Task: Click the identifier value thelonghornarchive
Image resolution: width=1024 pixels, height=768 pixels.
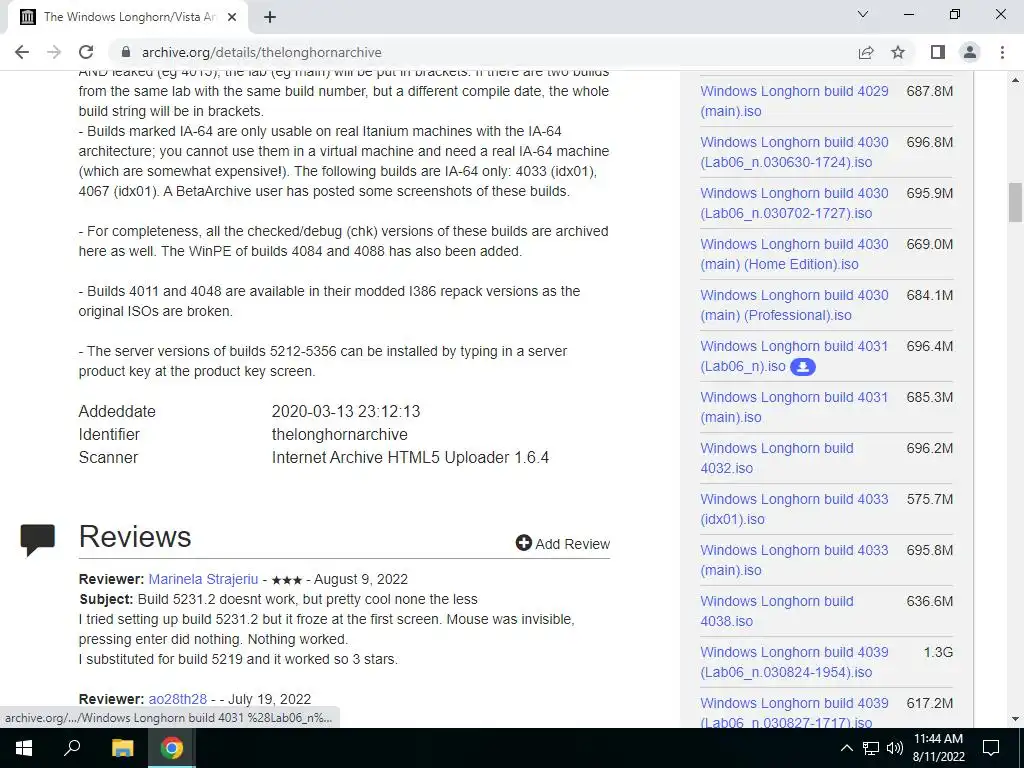Action: pos(340,434)
